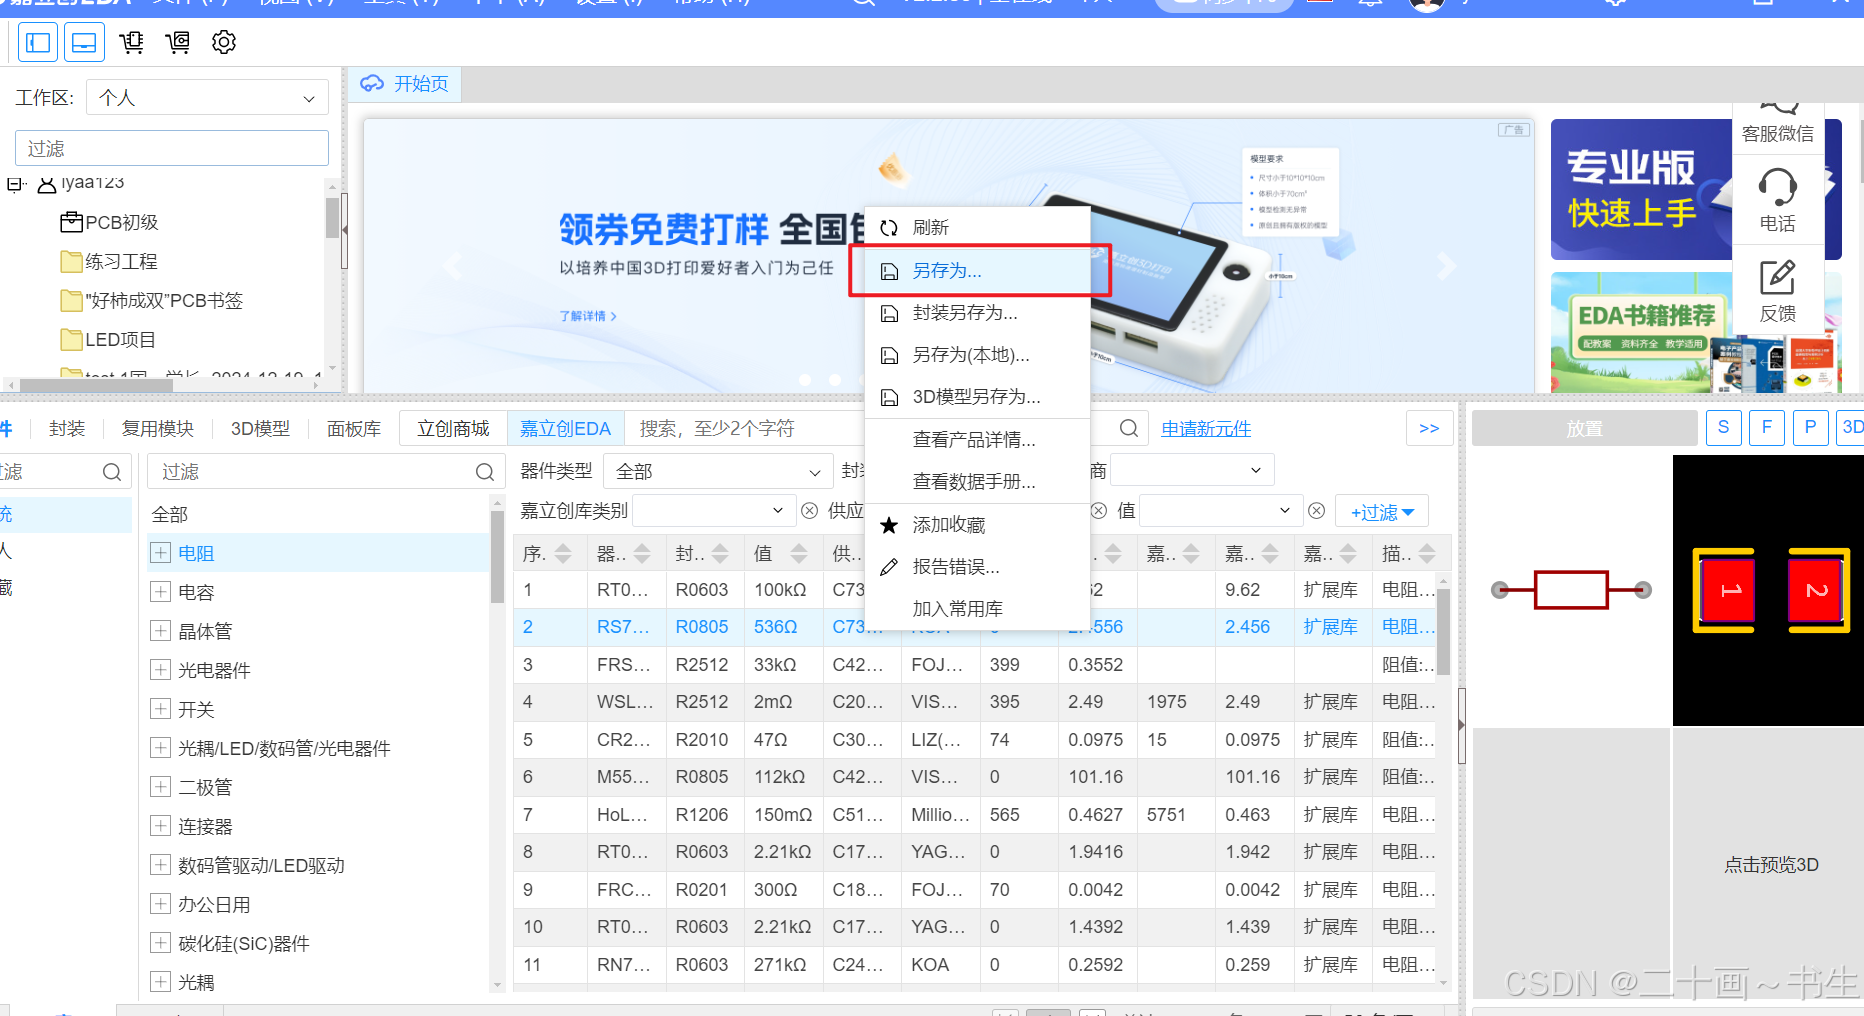The width and height of the screenshot is (1864, 1016).
Task: Expand the 晶体管 category node
Action: click(x=160, y=631)
